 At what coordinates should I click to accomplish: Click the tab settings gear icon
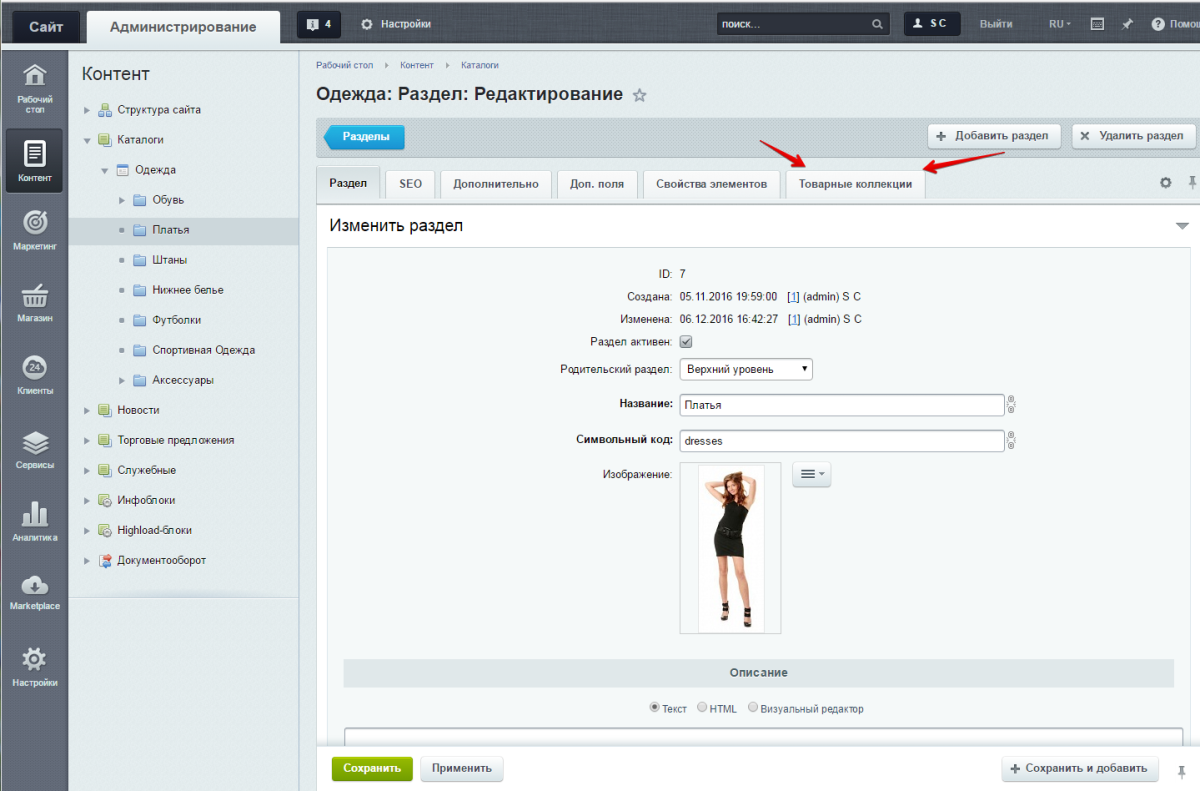1165,183
